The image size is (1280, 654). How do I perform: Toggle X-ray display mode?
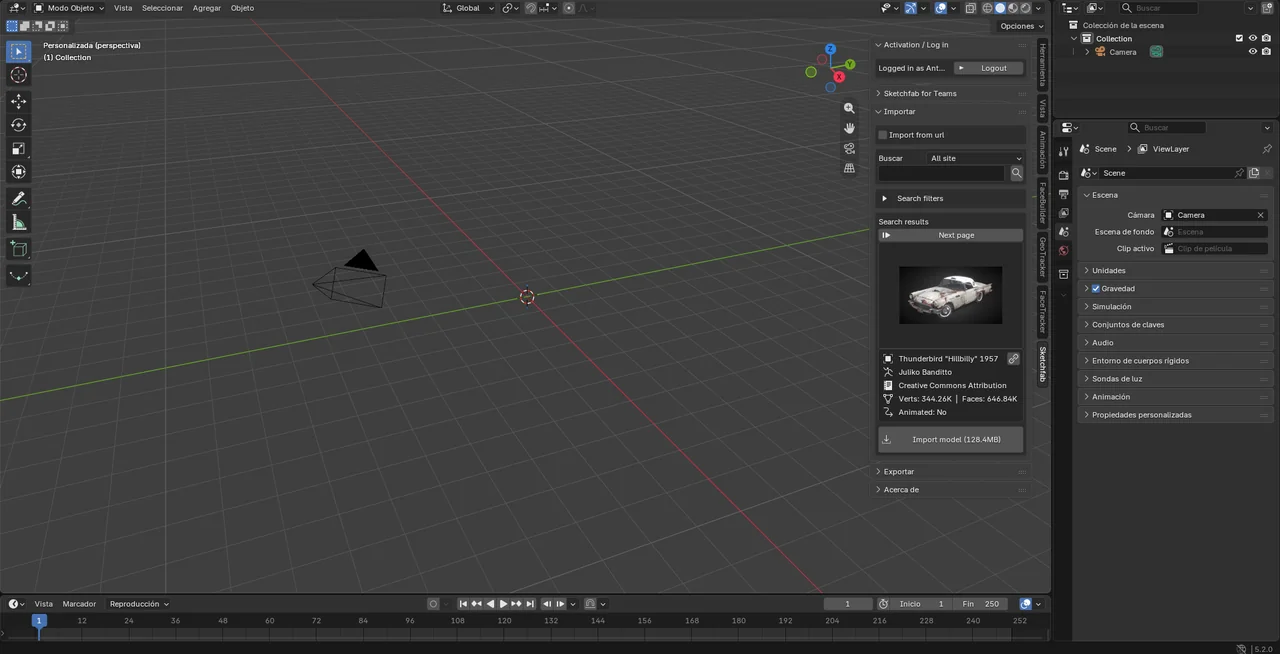click(x=969, y=8)
